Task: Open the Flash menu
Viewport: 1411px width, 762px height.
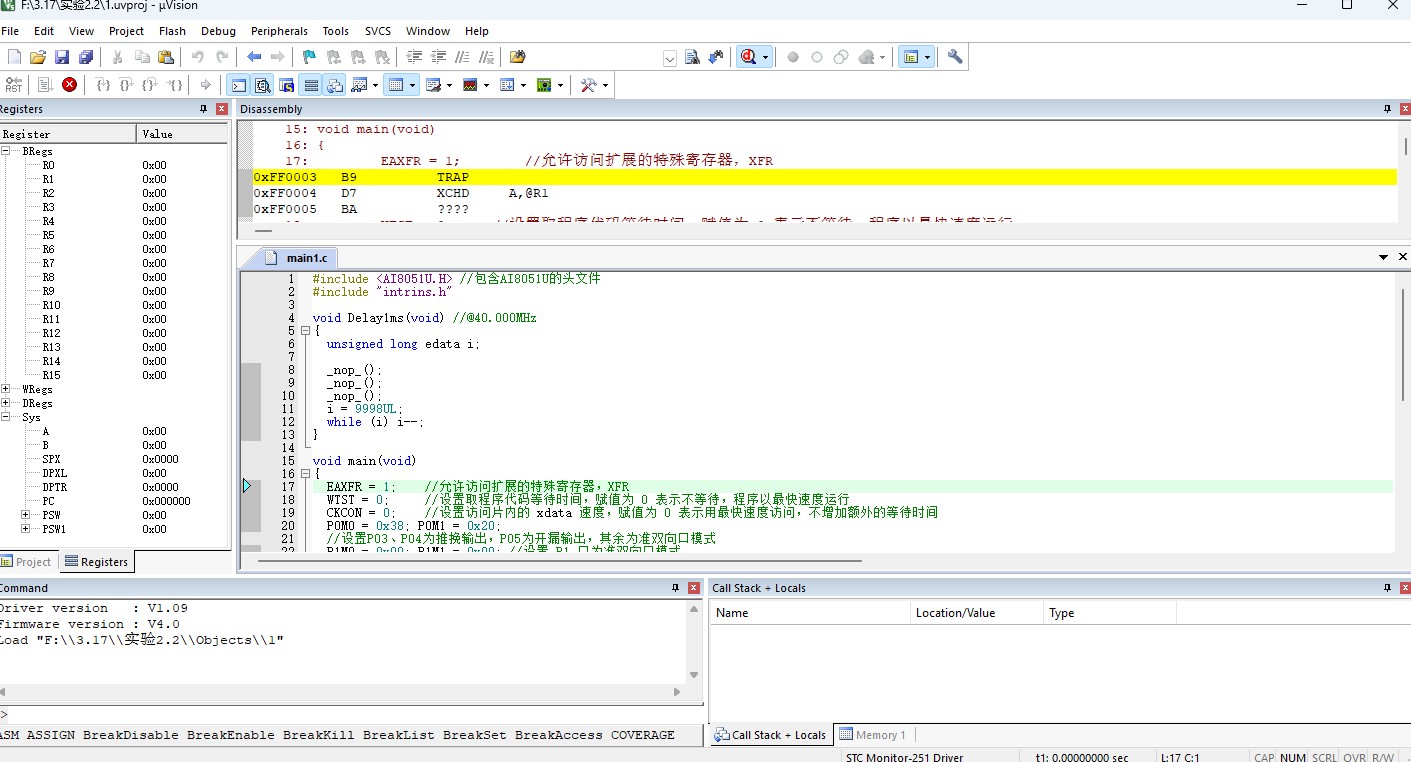Action: (x=172, y=31)
